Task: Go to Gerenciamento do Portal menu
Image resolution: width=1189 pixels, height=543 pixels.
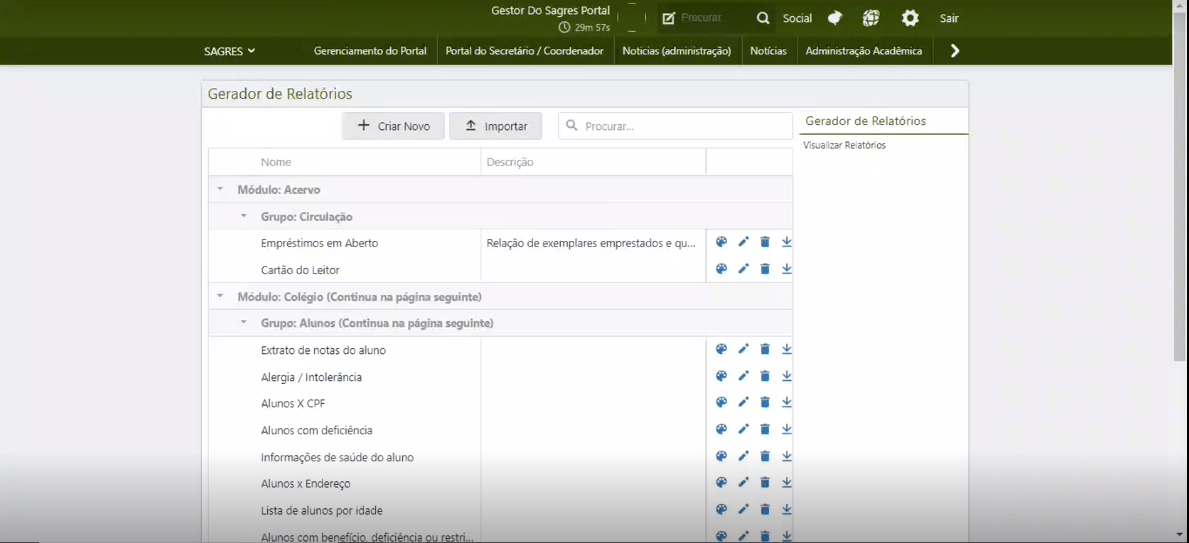Action: pyautogui.click(x=370, y=51)
